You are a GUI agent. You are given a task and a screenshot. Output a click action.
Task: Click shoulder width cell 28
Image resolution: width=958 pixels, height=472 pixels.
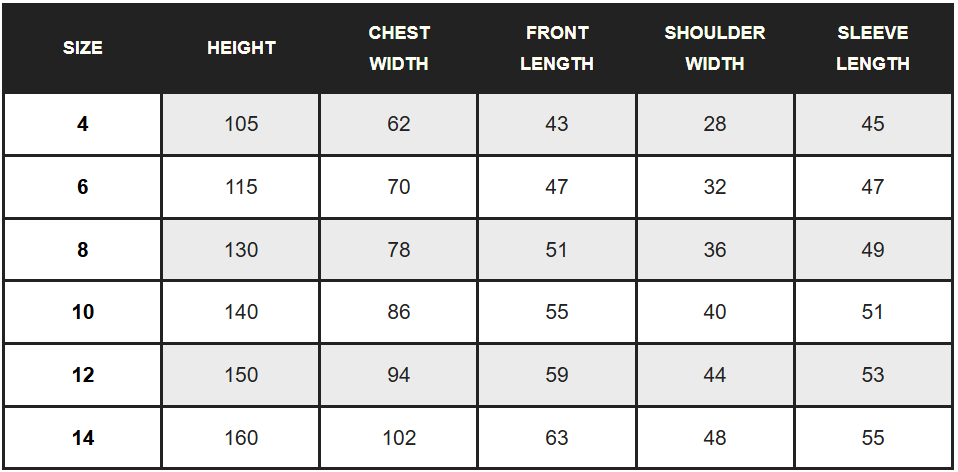pos(715,125)
